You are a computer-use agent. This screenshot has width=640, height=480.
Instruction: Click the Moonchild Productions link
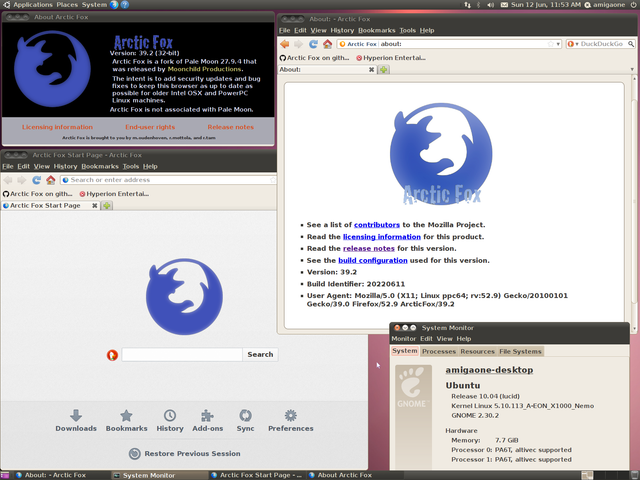[204, 69]
